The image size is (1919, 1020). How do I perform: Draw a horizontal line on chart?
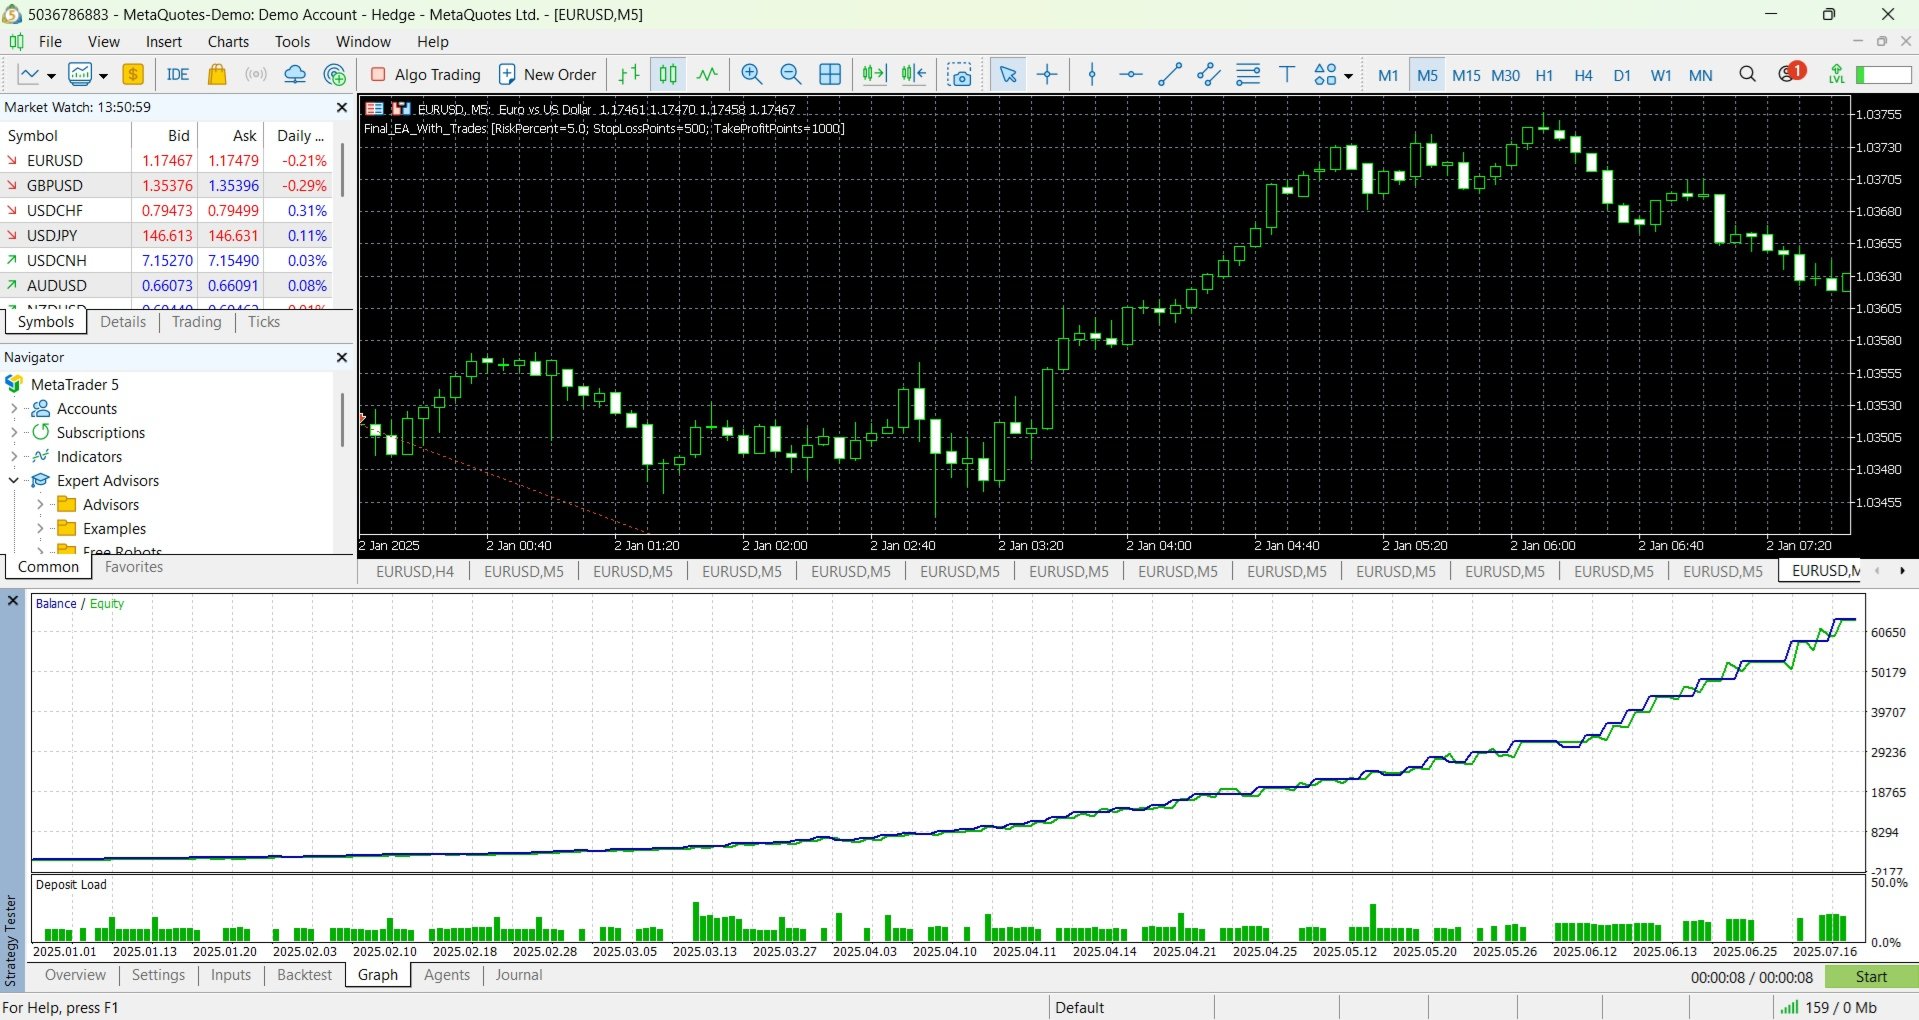coord(1131,75)
